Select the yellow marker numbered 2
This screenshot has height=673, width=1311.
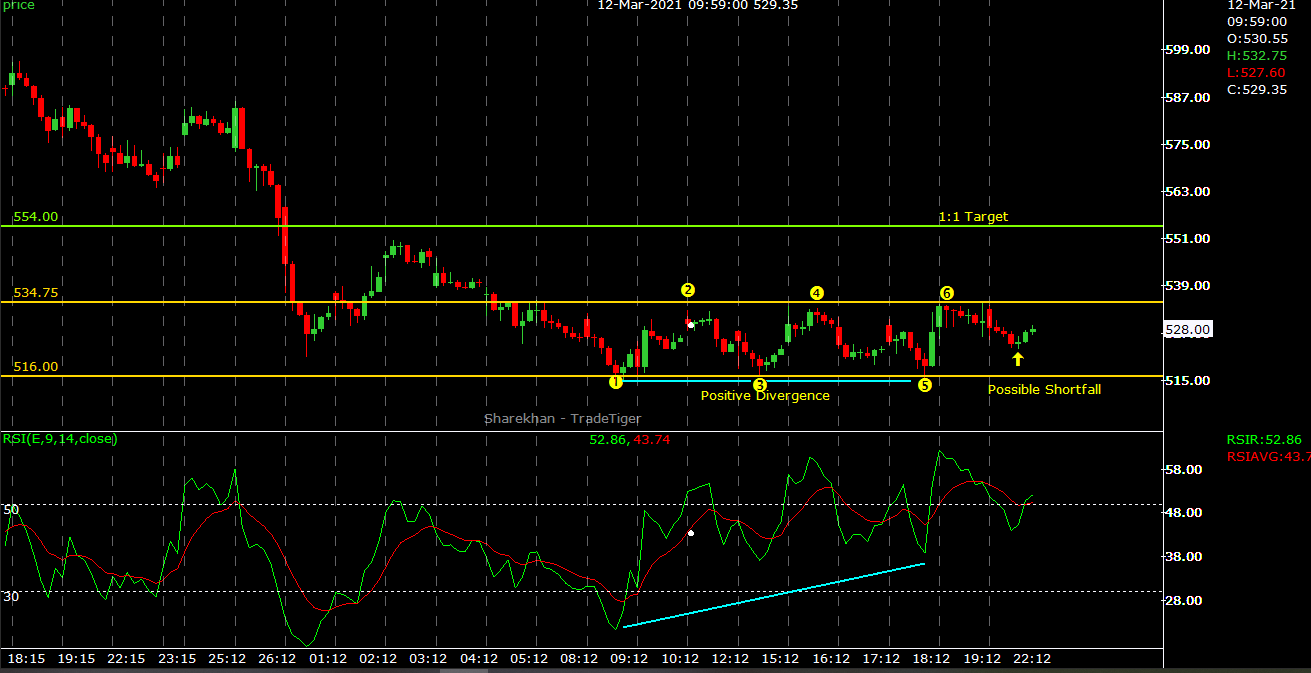(688, 290)
